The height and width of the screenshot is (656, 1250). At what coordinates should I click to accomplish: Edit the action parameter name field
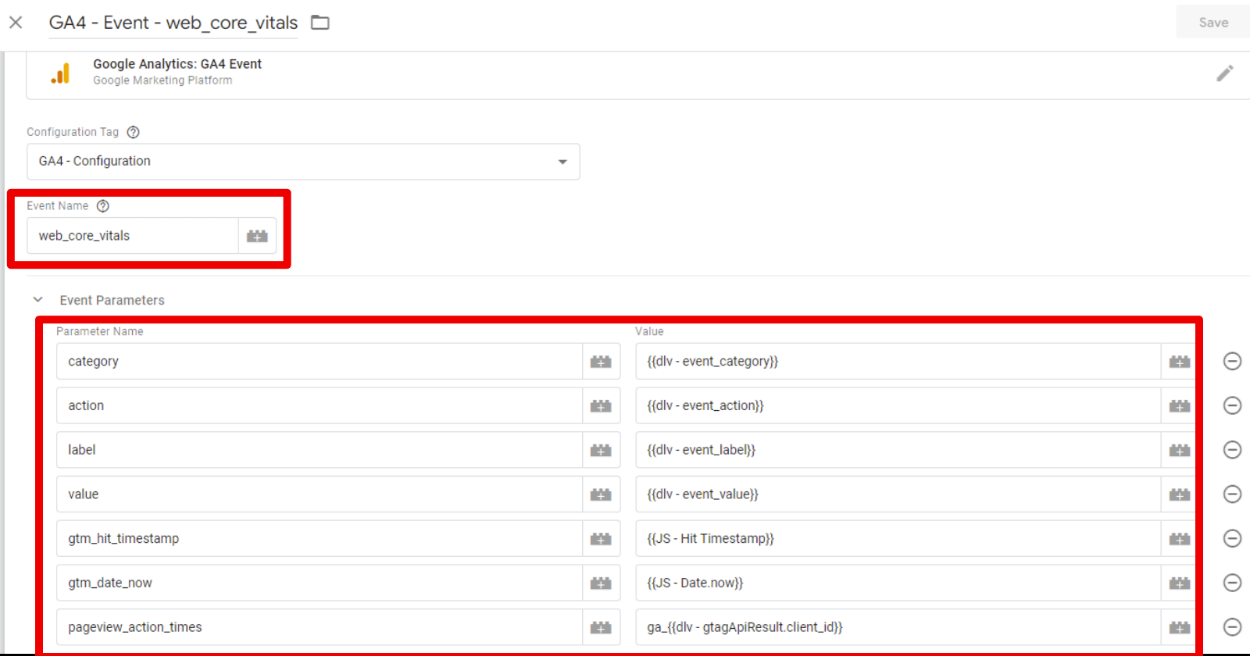tap(319, 405)
